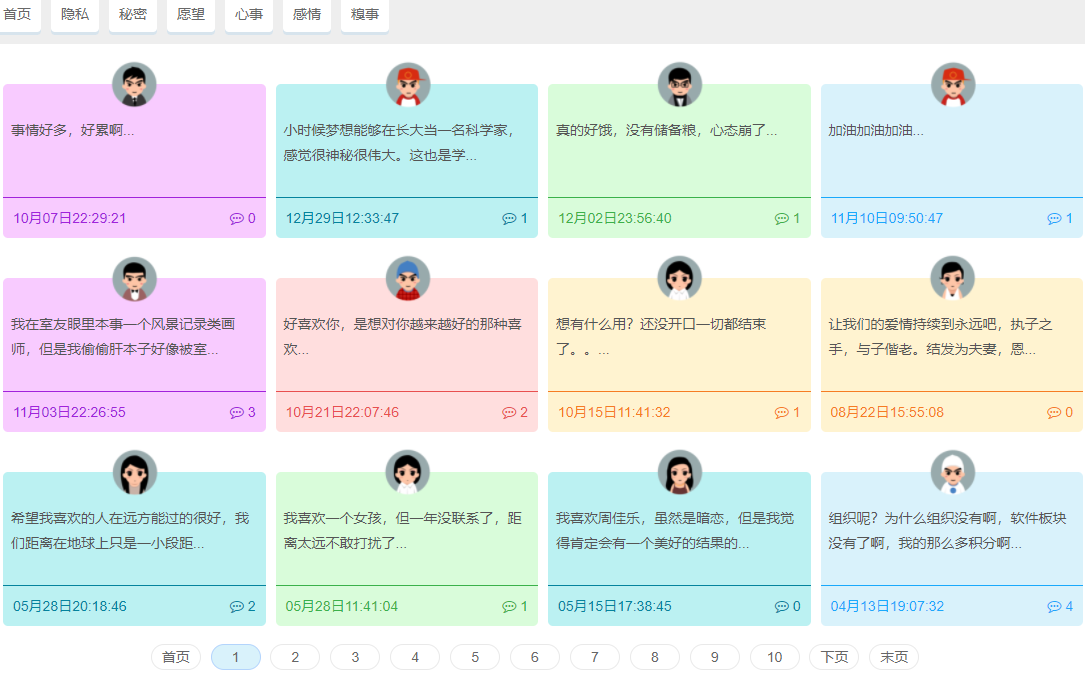Go to the 糗事 tab
Screen dimensions: 1085x675
point(364,16)
